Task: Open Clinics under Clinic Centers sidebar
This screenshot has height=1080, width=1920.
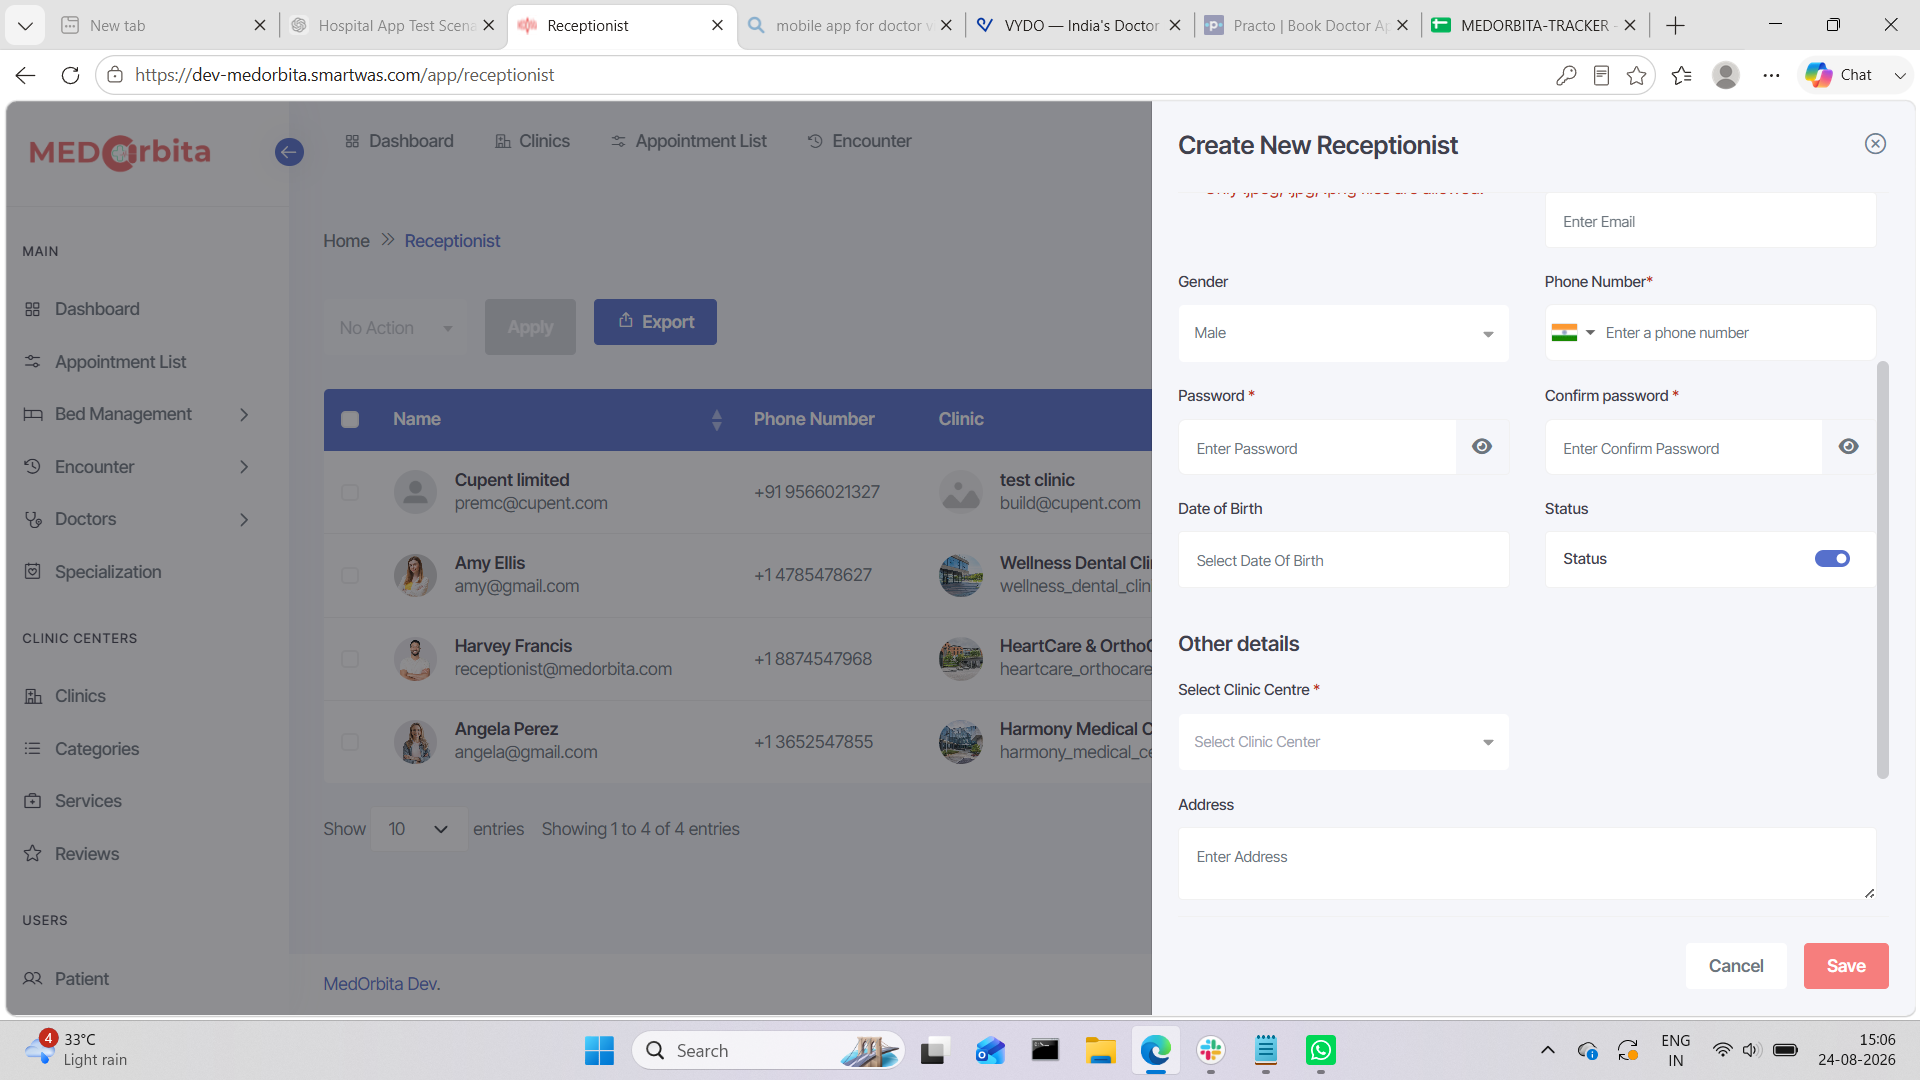Action: coord(80,696)
